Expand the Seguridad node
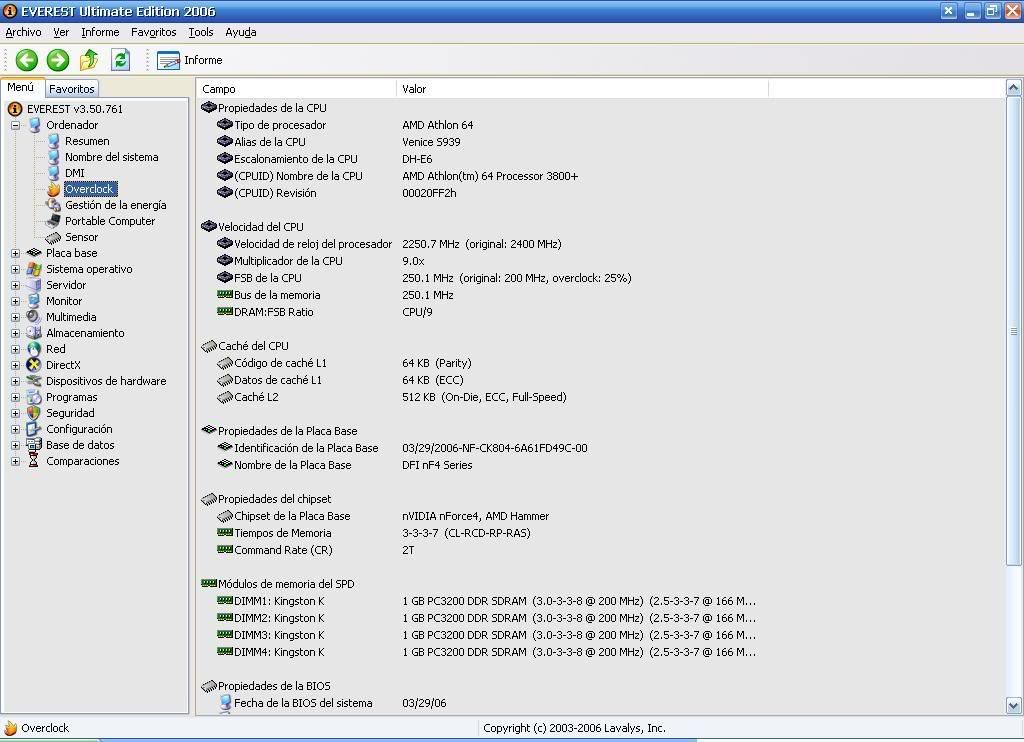Screen dimensions: 1024x742 point(15,413)
